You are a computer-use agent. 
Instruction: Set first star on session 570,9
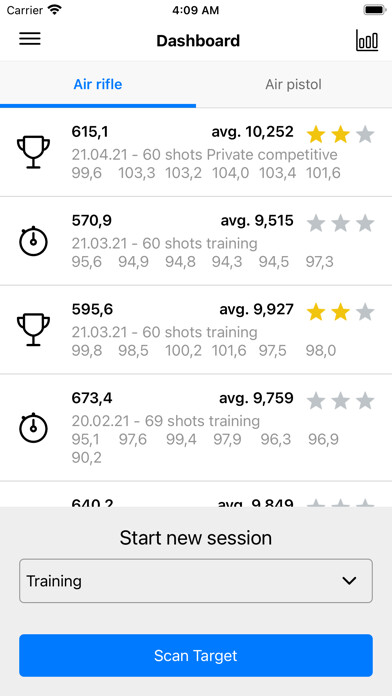pos(316,223)
